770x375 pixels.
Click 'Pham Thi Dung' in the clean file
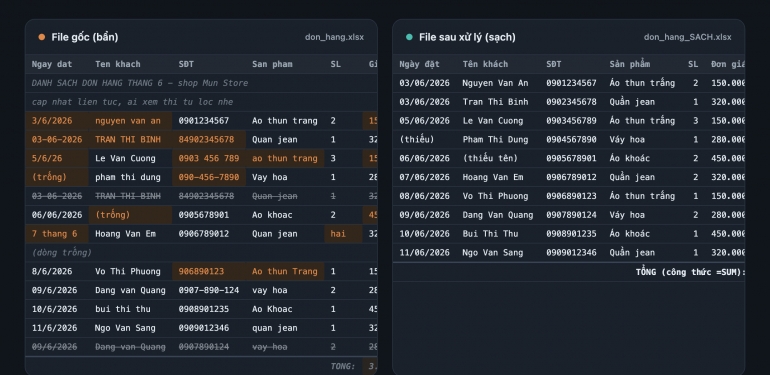pos(495,139)
